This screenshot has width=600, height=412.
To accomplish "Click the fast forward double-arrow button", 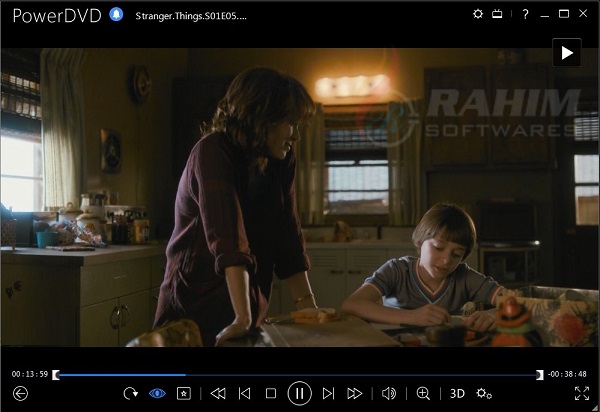I will pos(355,394).
